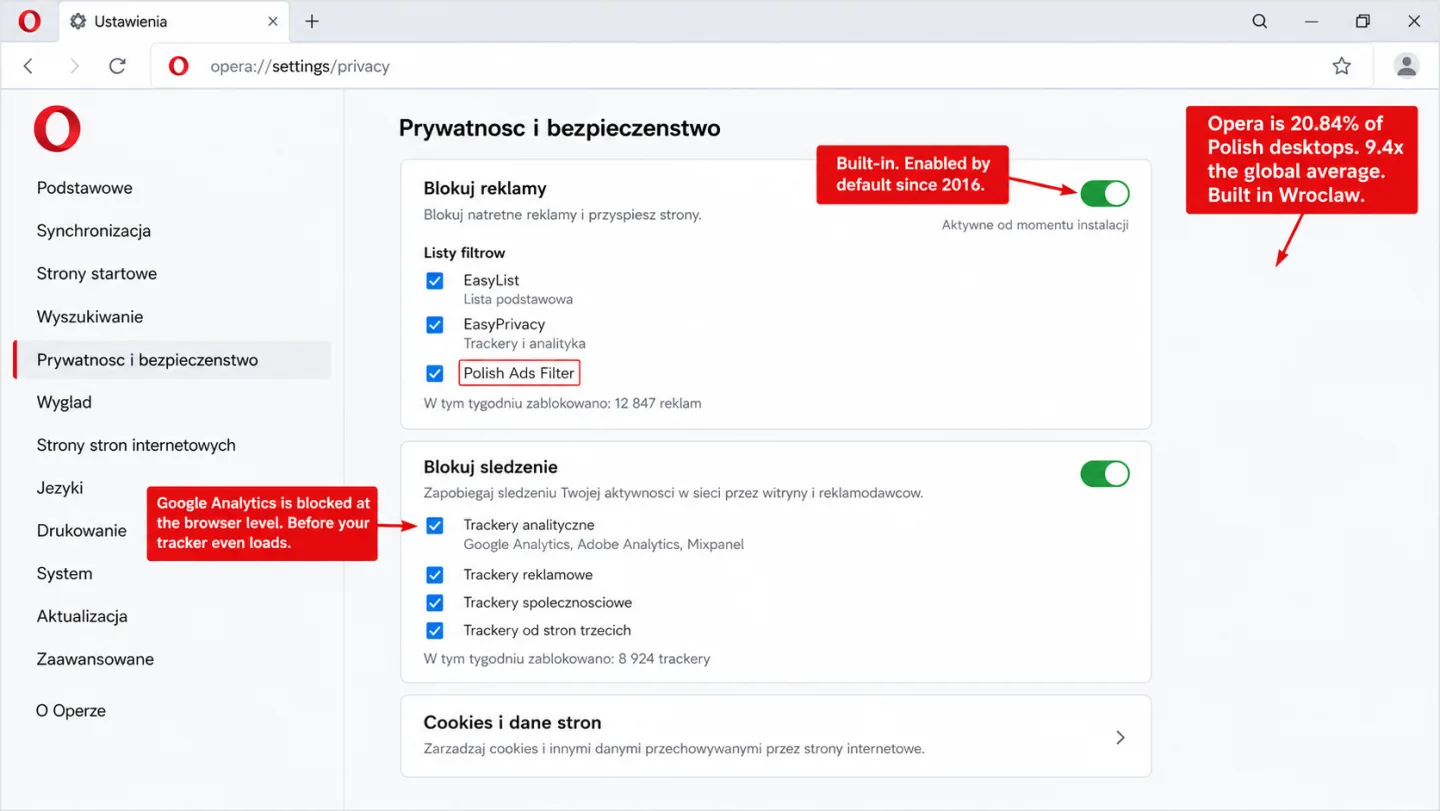Open Strony startowe settings section

[x=97, y=274]
